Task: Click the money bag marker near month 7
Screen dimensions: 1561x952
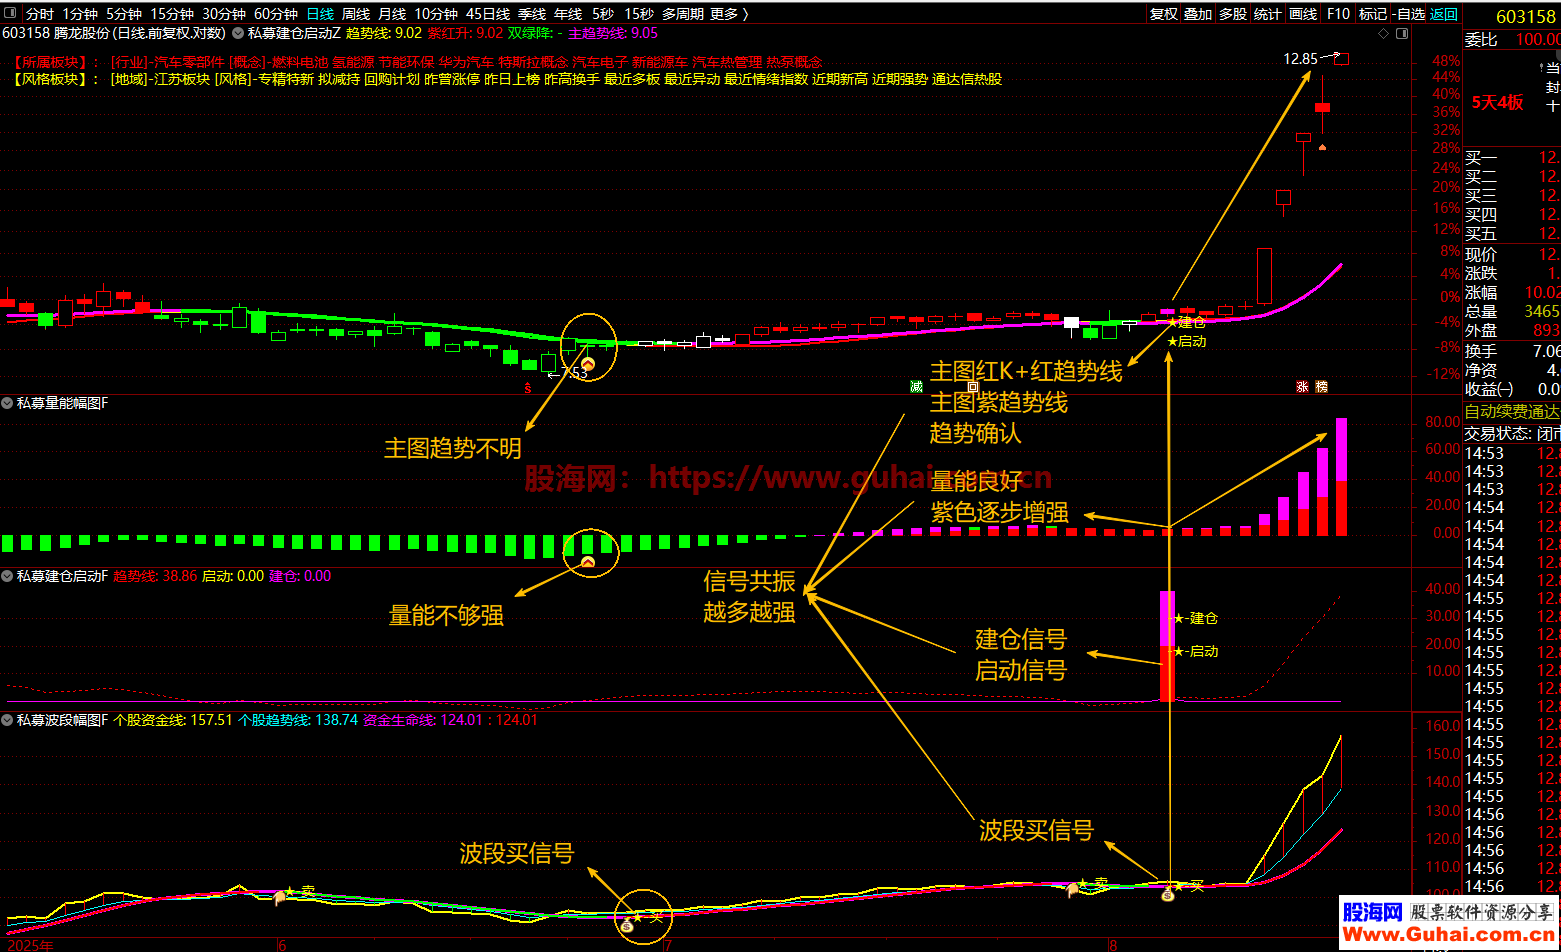Action: coord(626,926)
